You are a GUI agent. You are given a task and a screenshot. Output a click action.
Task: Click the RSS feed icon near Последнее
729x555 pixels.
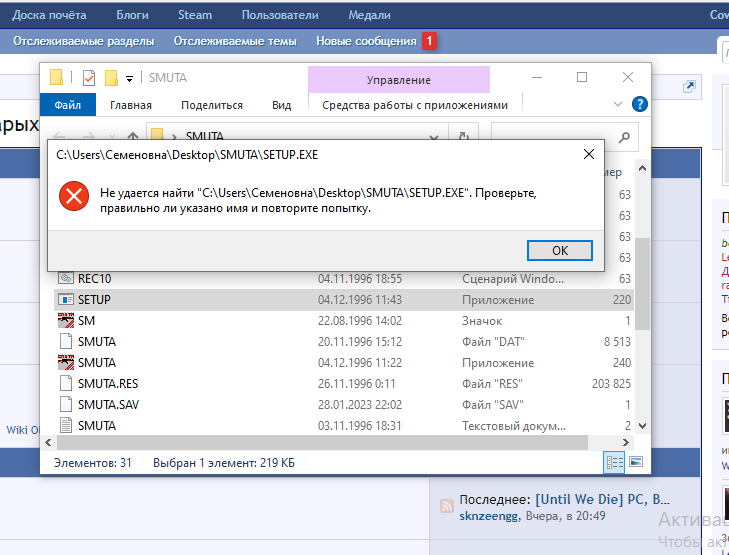click(x=447, y=507)
